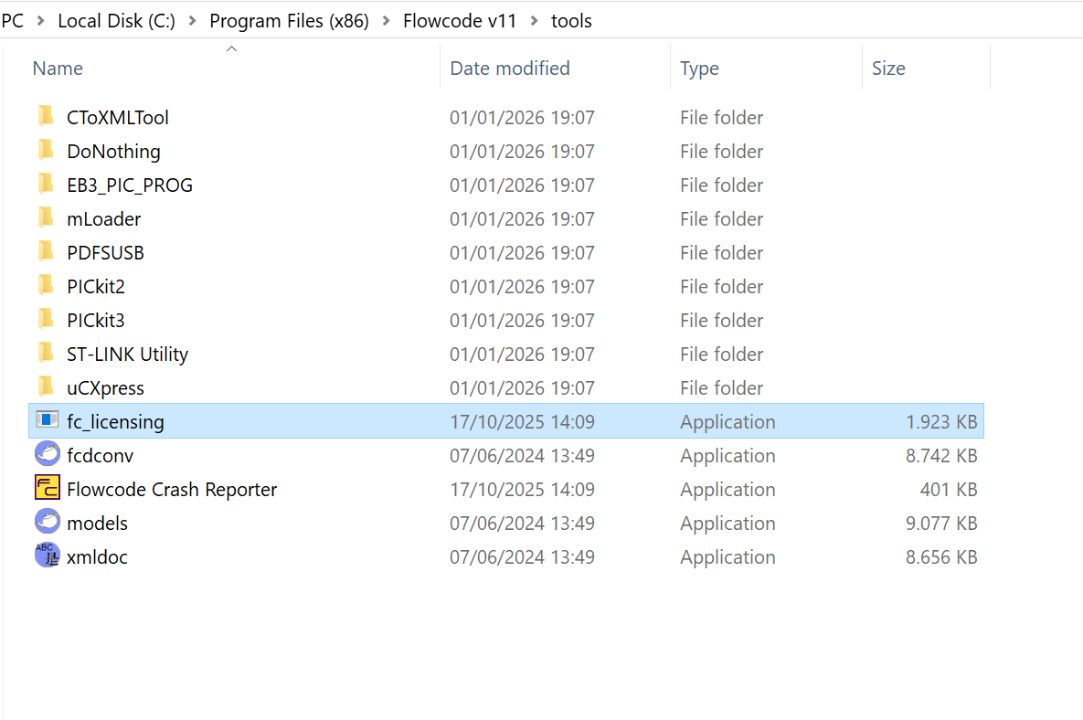Select the ST-LINK Utility folder icon

(x=46, y=354)
